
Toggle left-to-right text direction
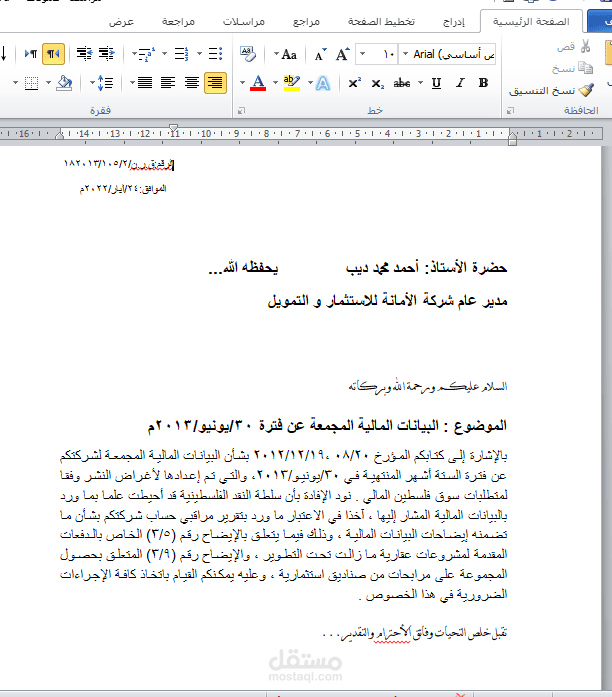pos(31,54)
